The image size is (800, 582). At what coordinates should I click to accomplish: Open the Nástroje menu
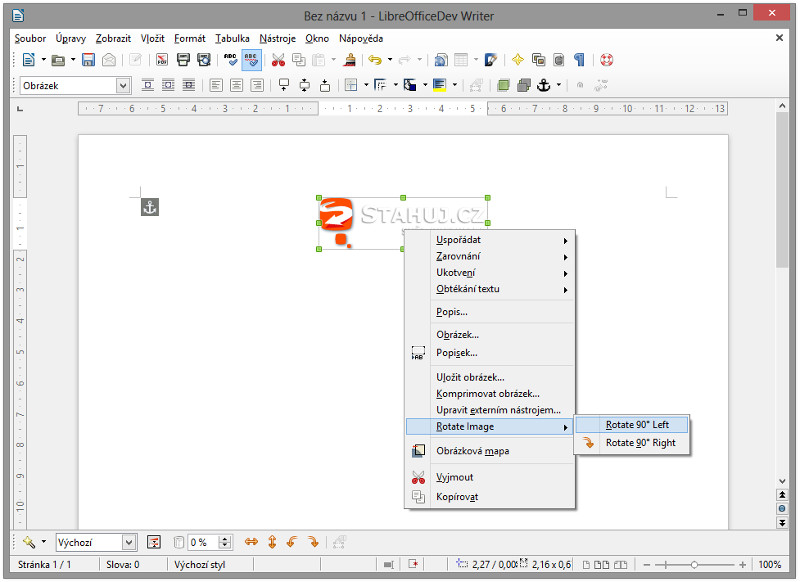(278, 39)
